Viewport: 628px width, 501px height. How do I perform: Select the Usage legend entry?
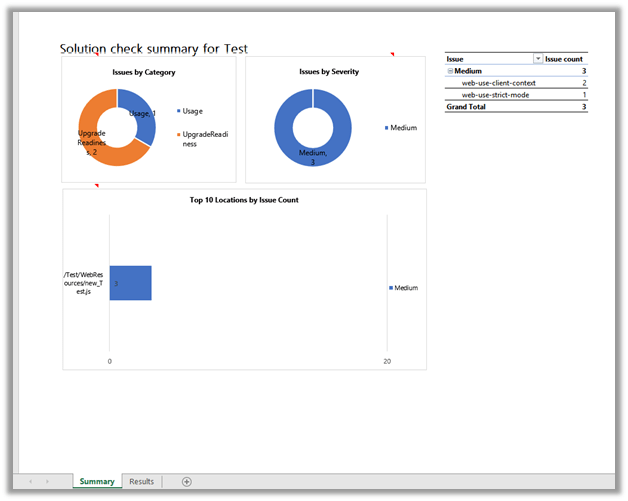192,111
